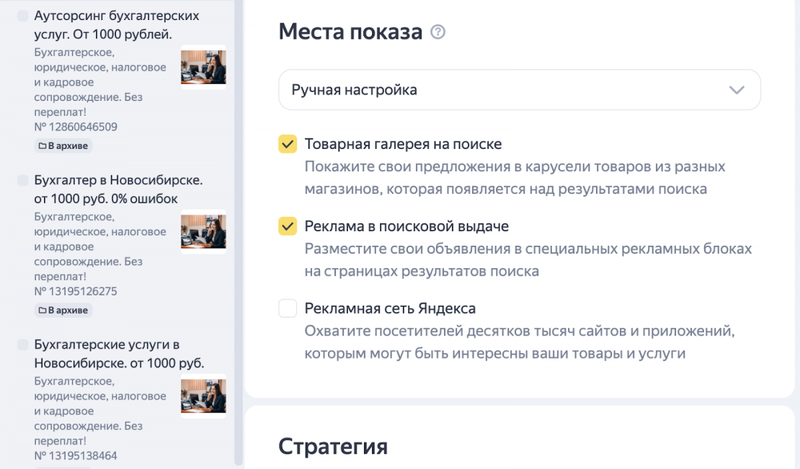Open ad title Бухгалтерские услуги в Новосибирске
The image size is (800, 469).
point(119,354)
